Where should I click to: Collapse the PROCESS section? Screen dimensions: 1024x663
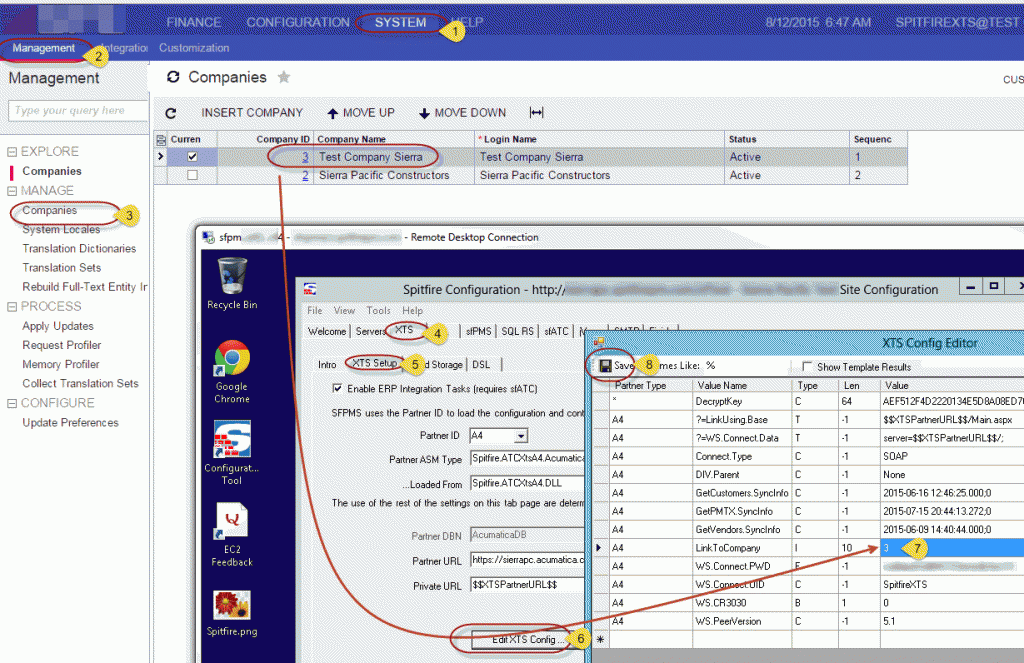click(12, 306)
